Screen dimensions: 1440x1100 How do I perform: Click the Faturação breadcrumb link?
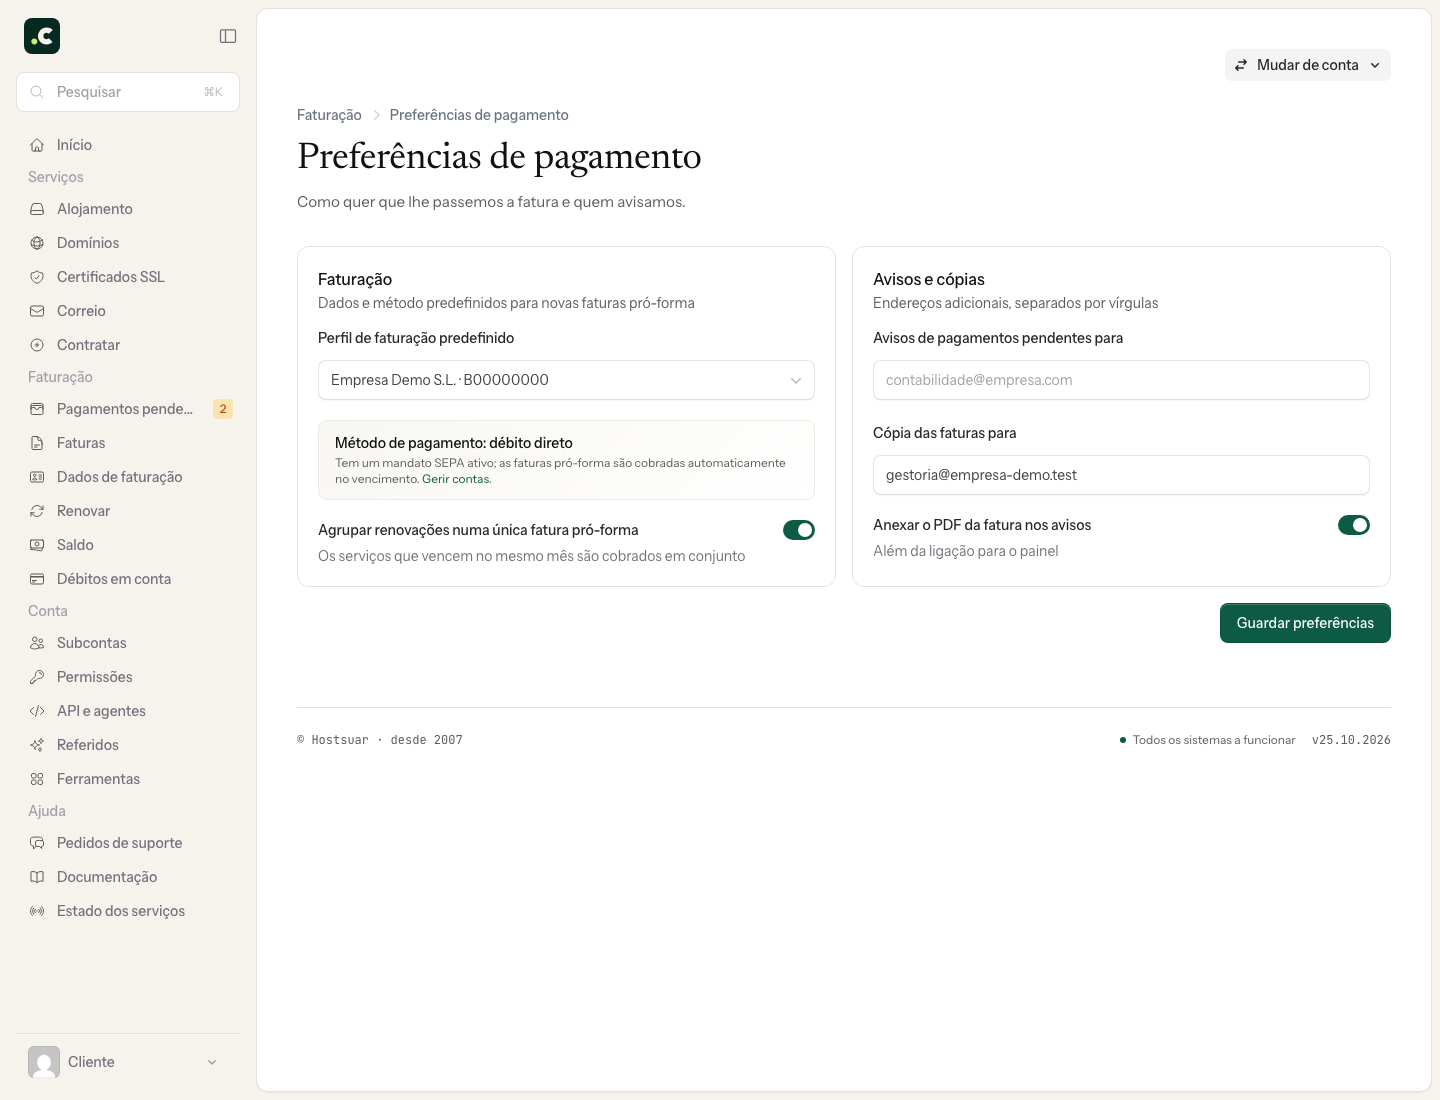(x=329, y=115)
